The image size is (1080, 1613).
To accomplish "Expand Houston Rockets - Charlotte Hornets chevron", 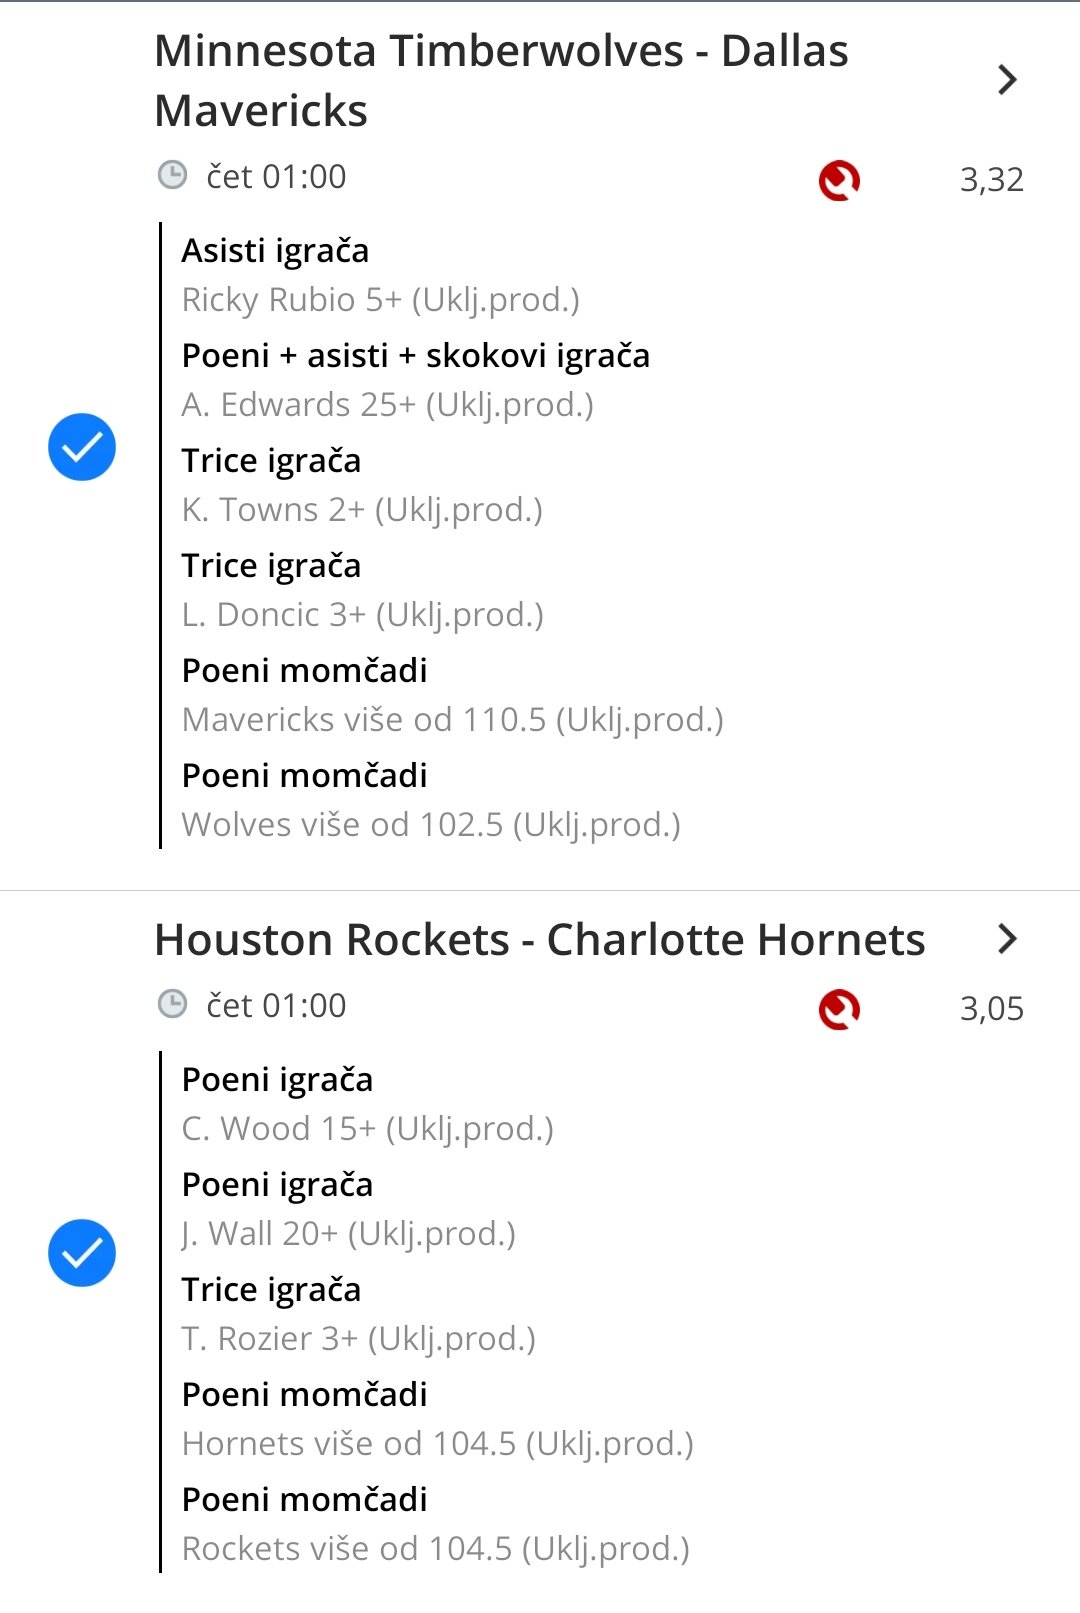I will (1007, 938).
